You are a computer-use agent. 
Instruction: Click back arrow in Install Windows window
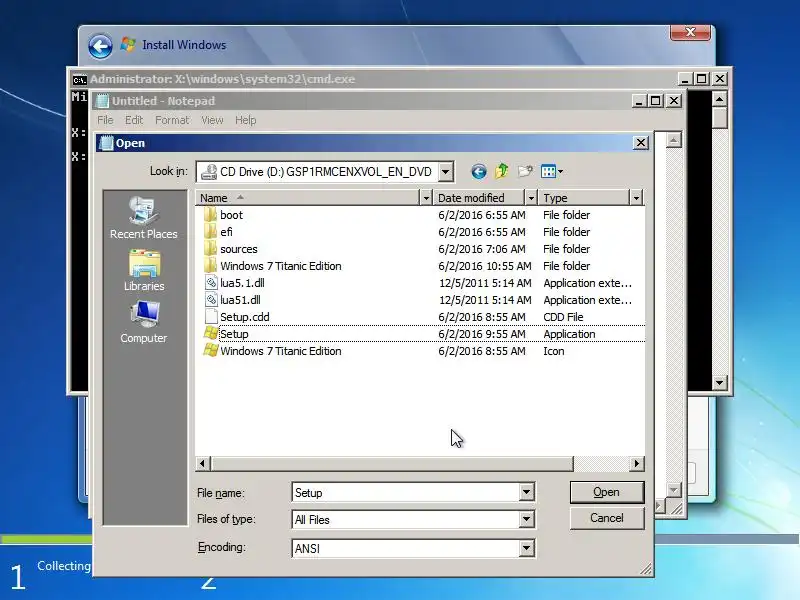[x=100, y=46]
